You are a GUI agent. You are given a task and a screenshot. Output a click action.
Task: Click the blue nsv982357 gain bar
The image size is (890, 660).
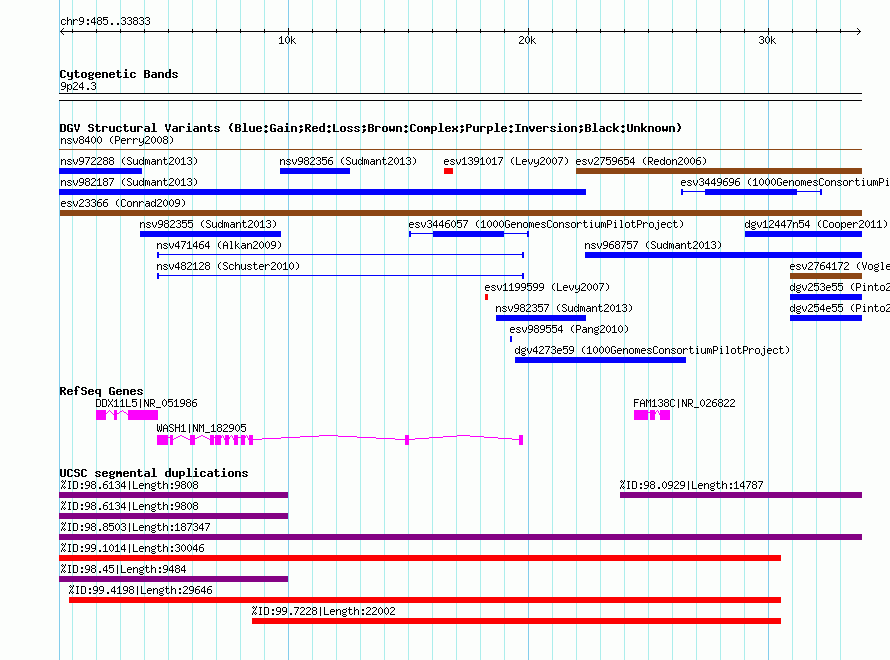click(541, 318)
